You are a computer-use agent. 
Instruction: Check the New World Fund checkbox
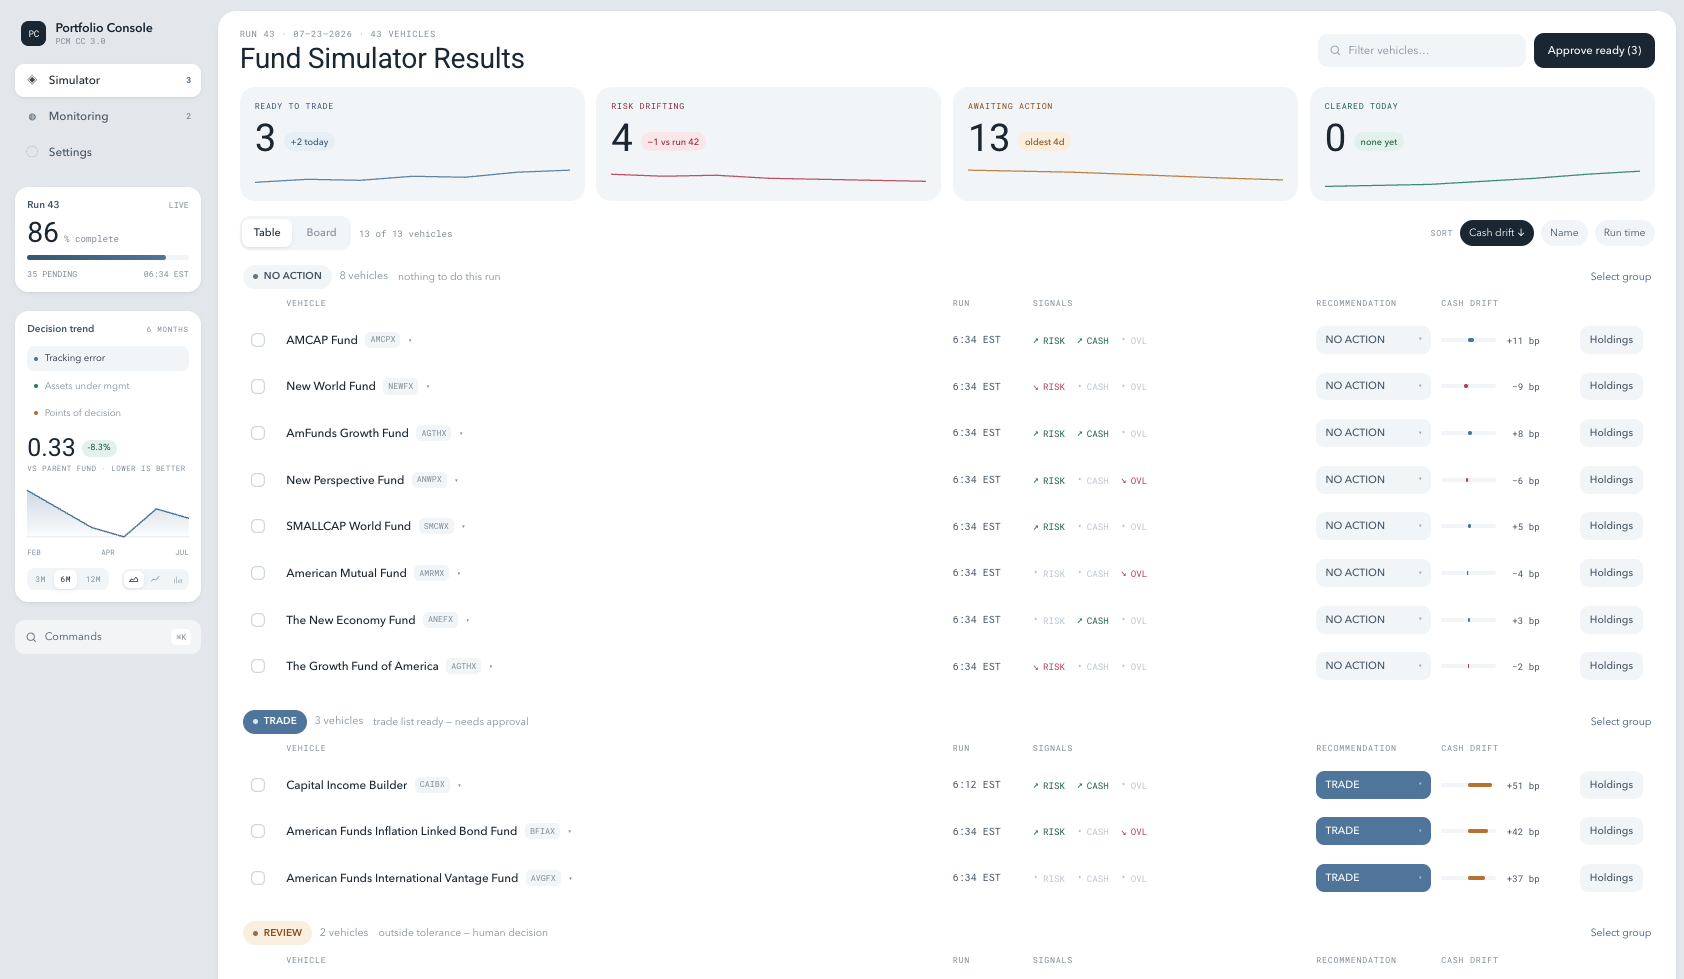[x=258, y=386]
